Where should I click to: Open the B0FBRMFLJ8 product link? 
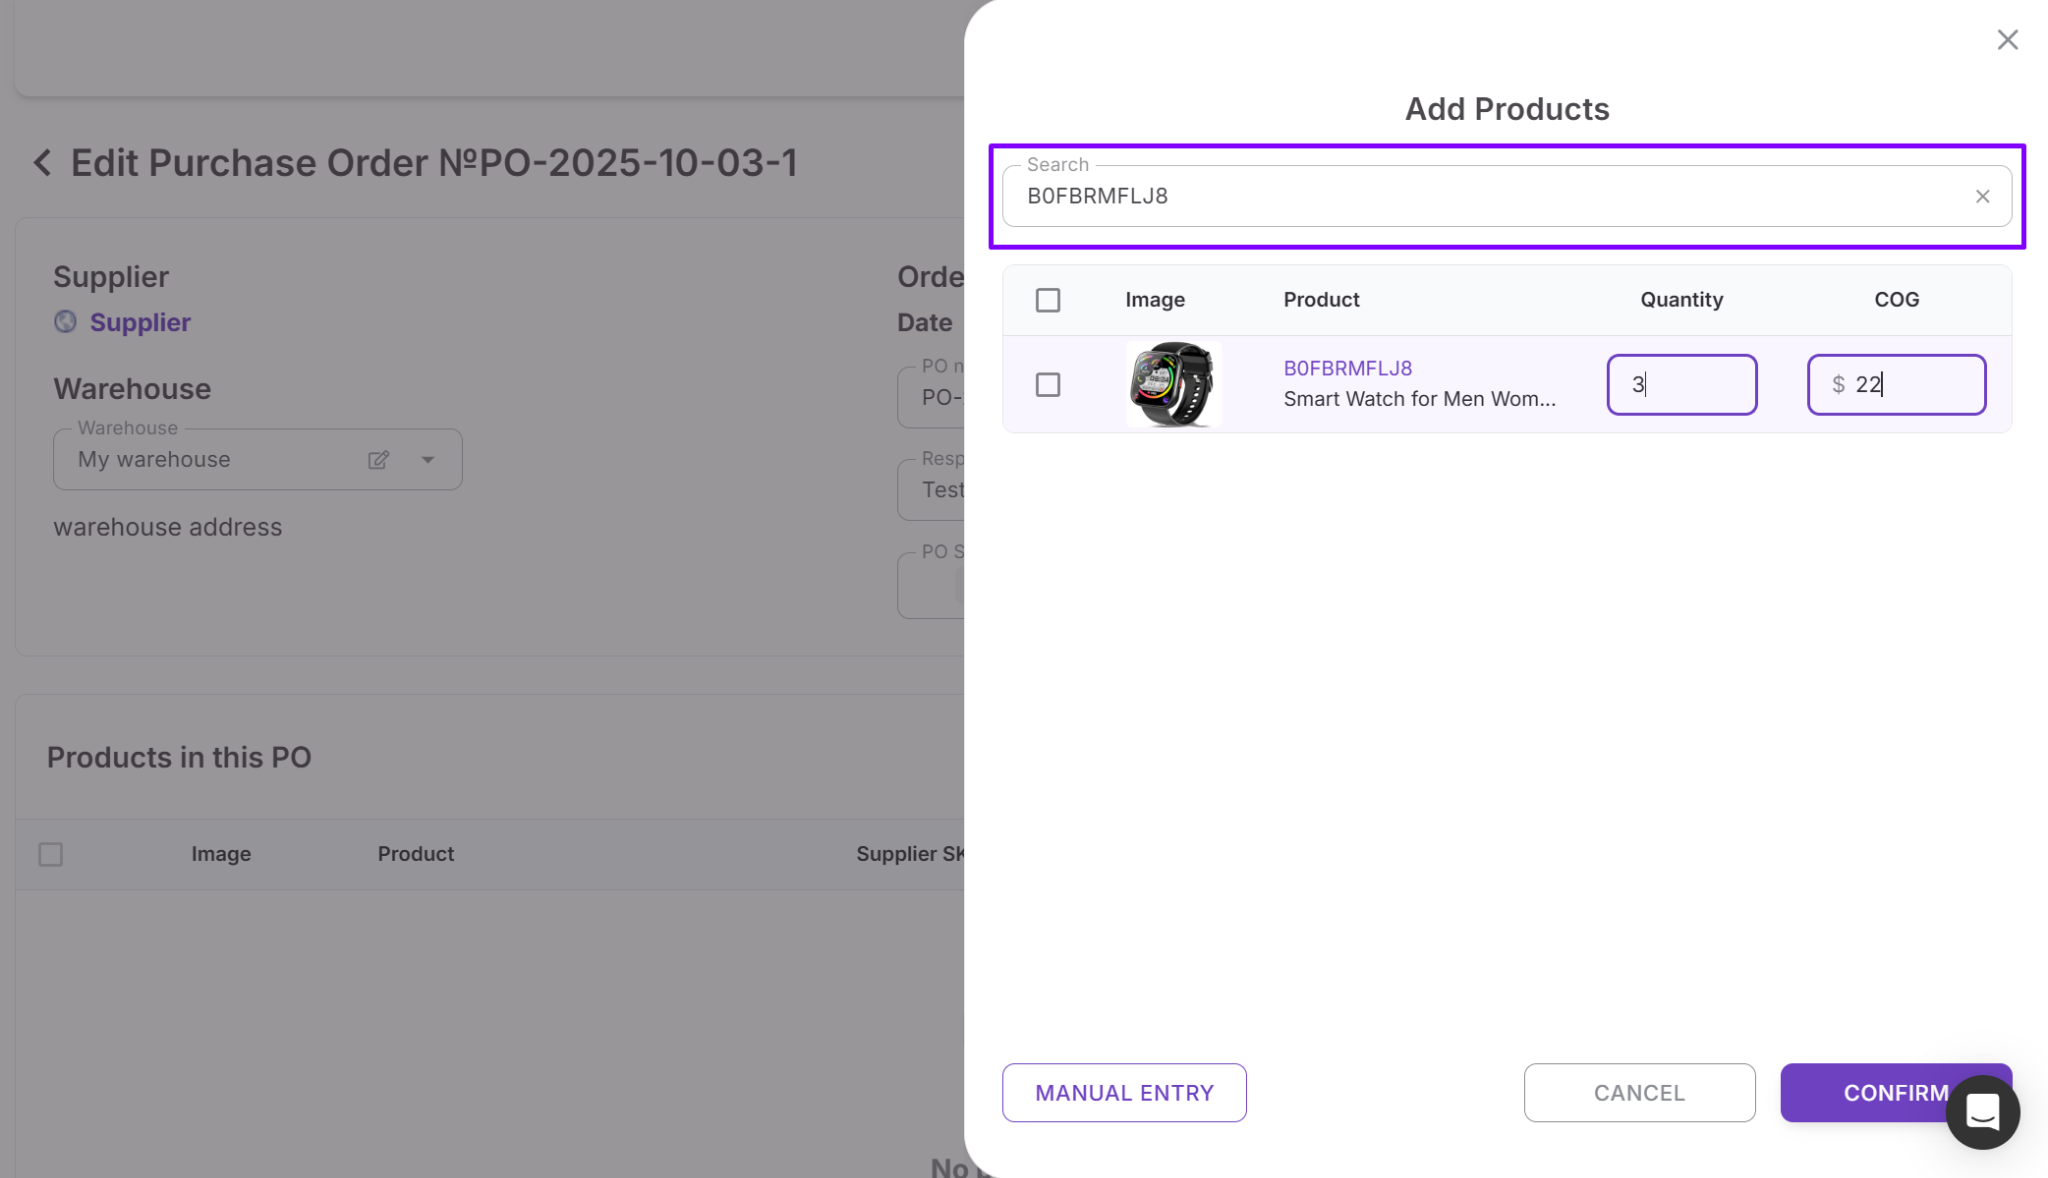1347,368
